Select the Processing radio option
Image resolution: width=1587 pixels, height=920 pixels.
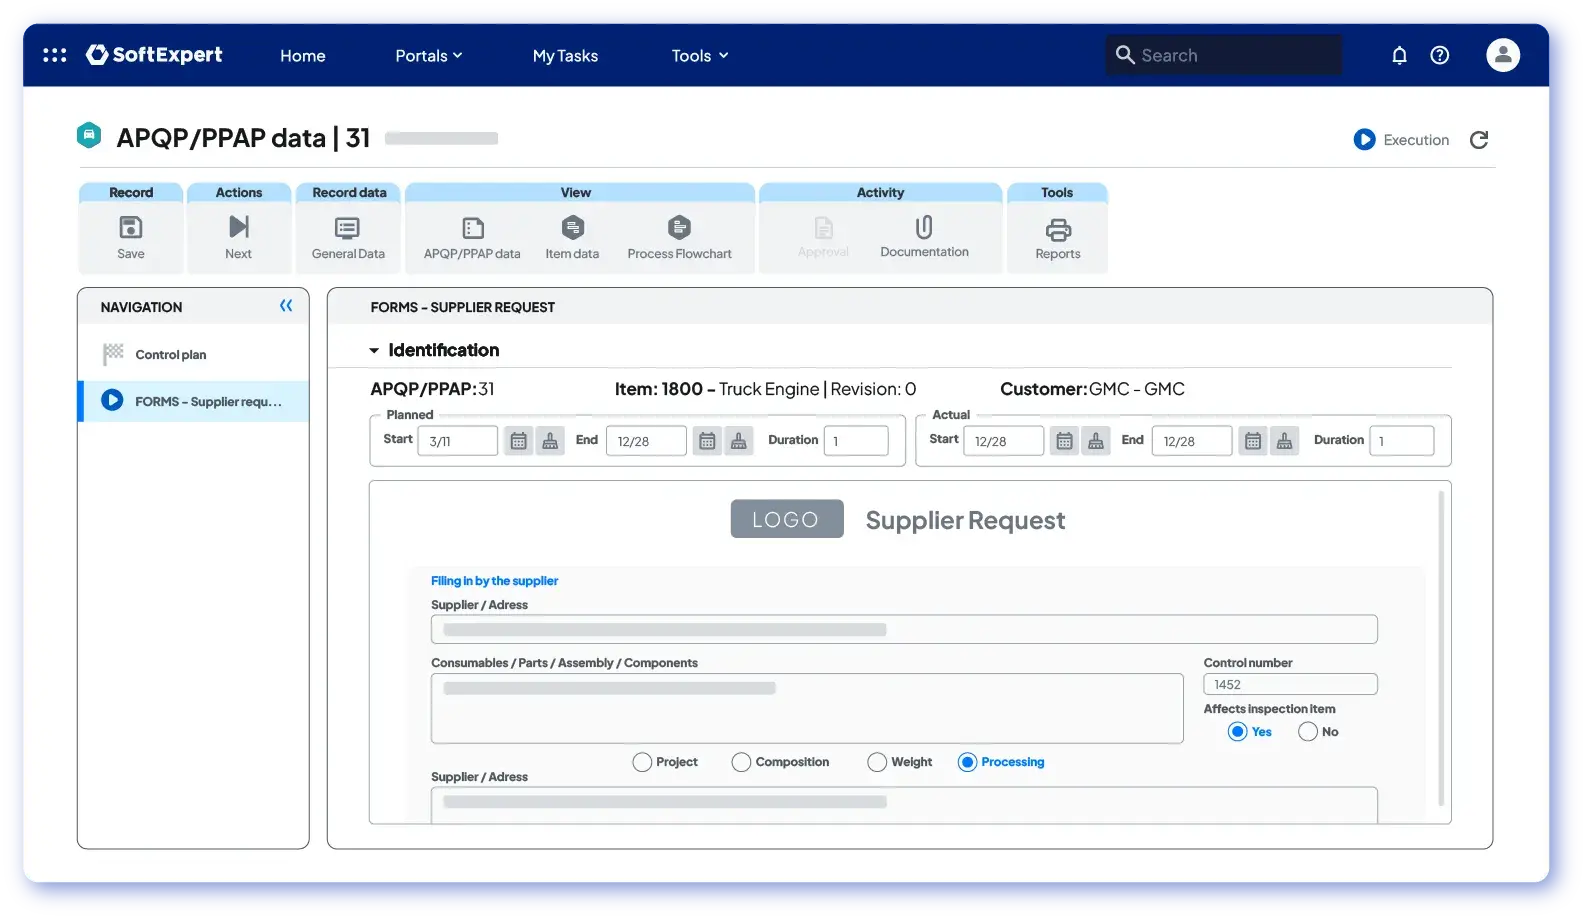pos(967,762)
